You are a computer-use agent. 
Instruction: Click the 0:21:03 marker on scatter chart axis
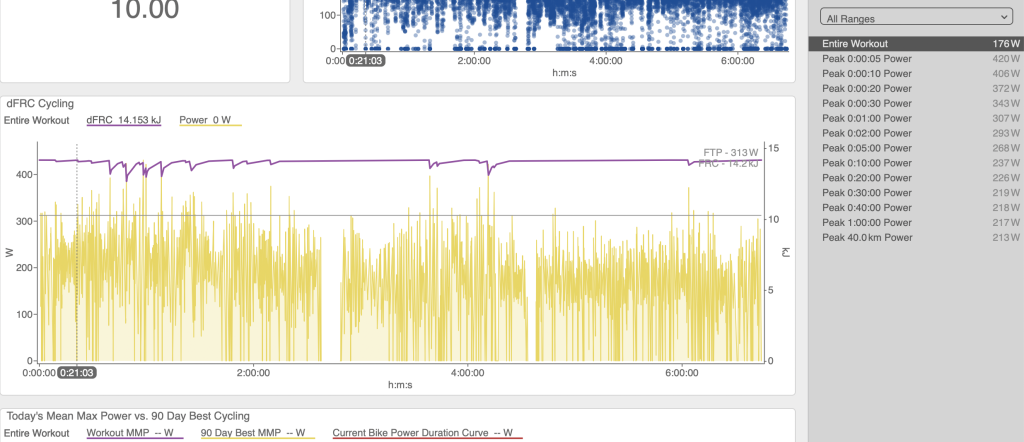point(366,61)
